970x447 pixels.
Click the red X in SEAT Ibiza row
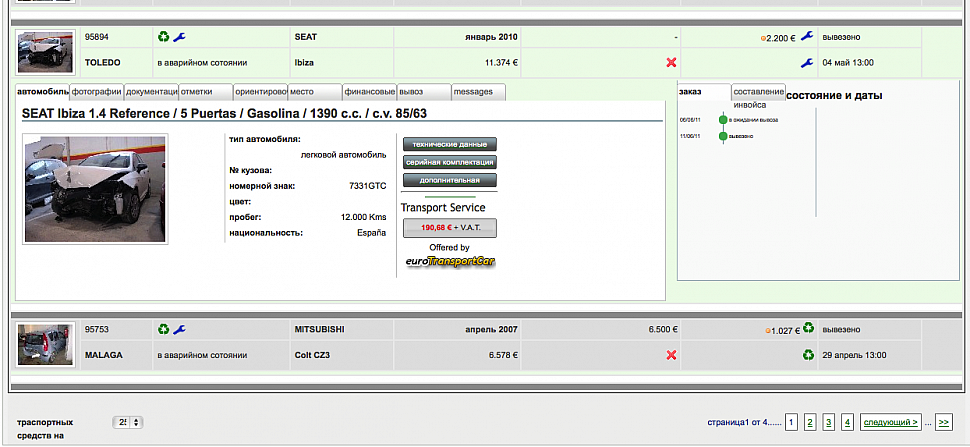point(671,62)
